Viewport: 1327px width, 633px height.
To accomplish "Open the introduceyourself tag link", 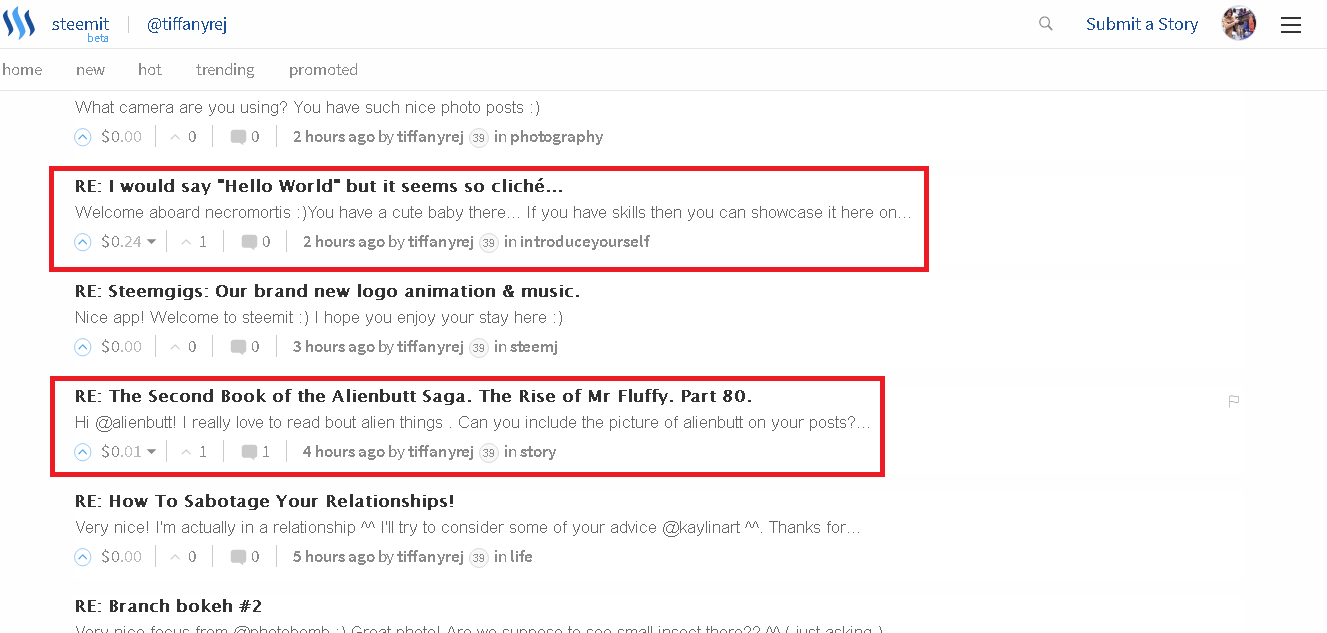I will (585, 242).
